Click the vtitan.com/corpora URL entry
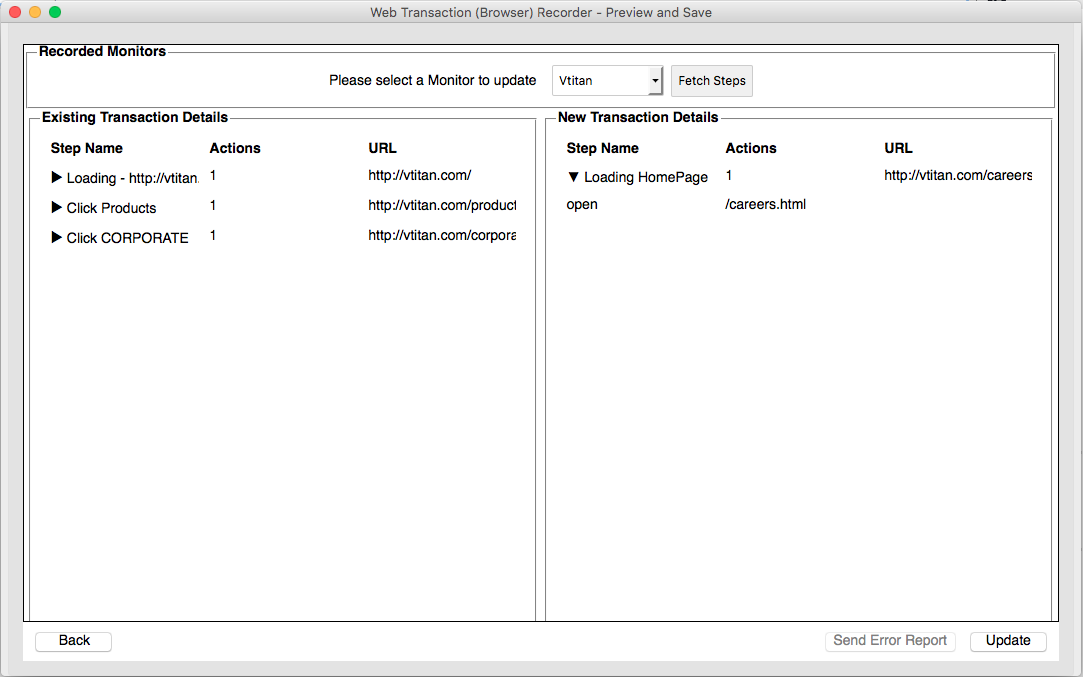Image resolution: width=1083 pixels, height=677 pixels. click(441, 235)
